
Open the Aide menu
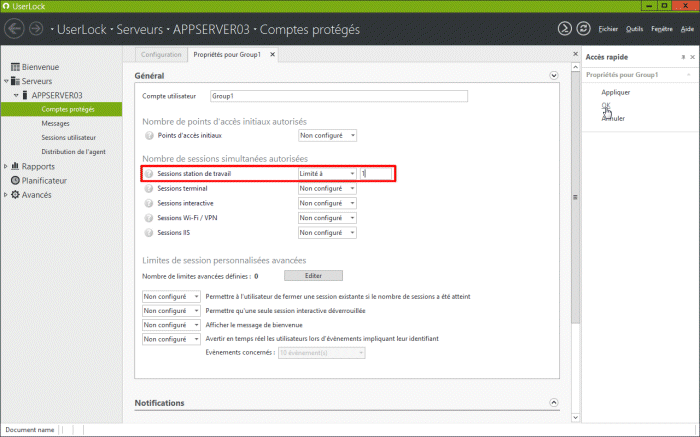pyautogui.click(x=687, y=29)
